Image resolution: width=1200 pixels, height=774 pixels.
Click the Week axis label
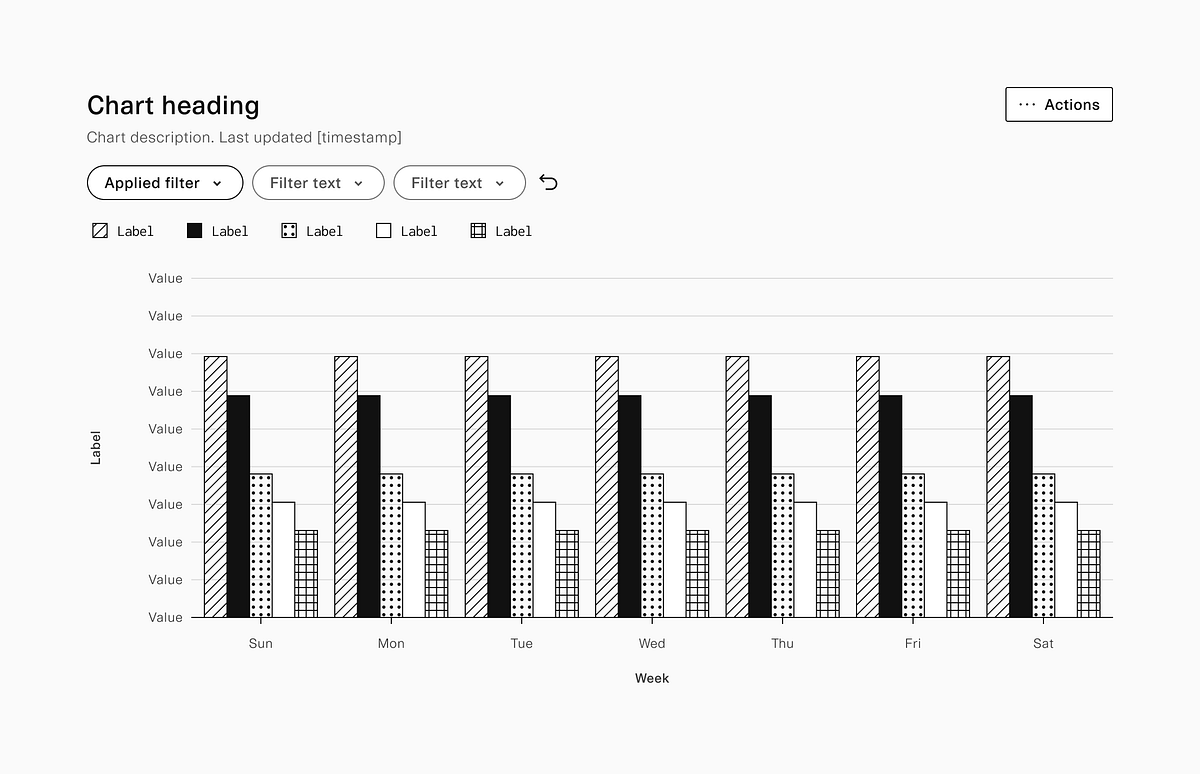coord(652,678)
